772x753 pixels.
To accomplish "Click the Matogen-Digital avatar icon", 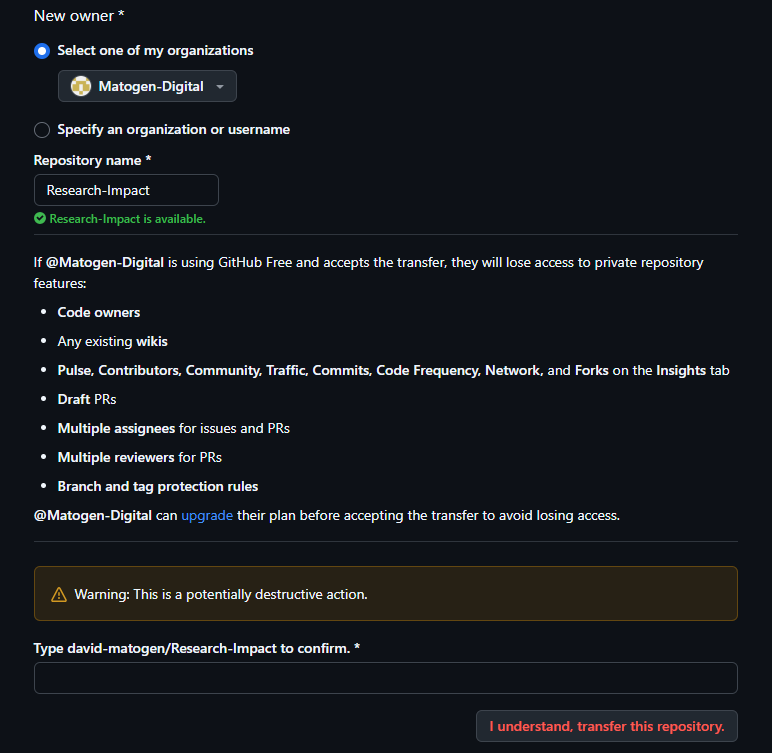I will click(x=81, y=87).
